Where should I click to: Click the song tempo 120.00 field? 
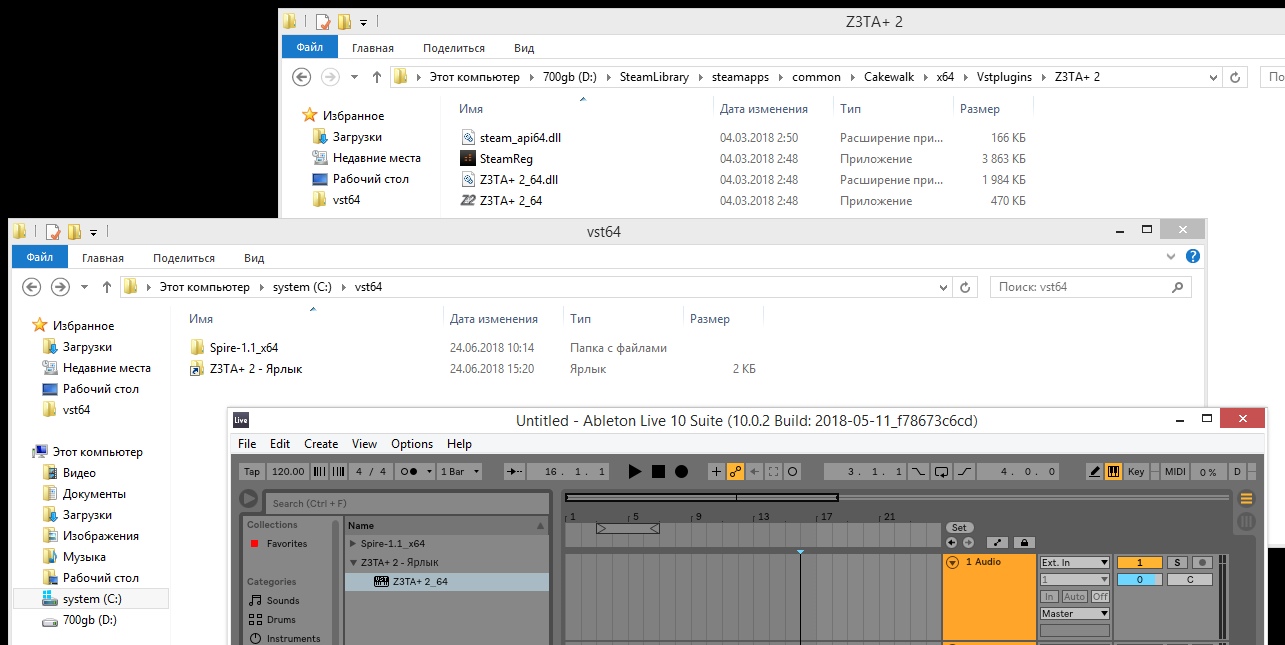pyautogui.click(x=288, y=471)
